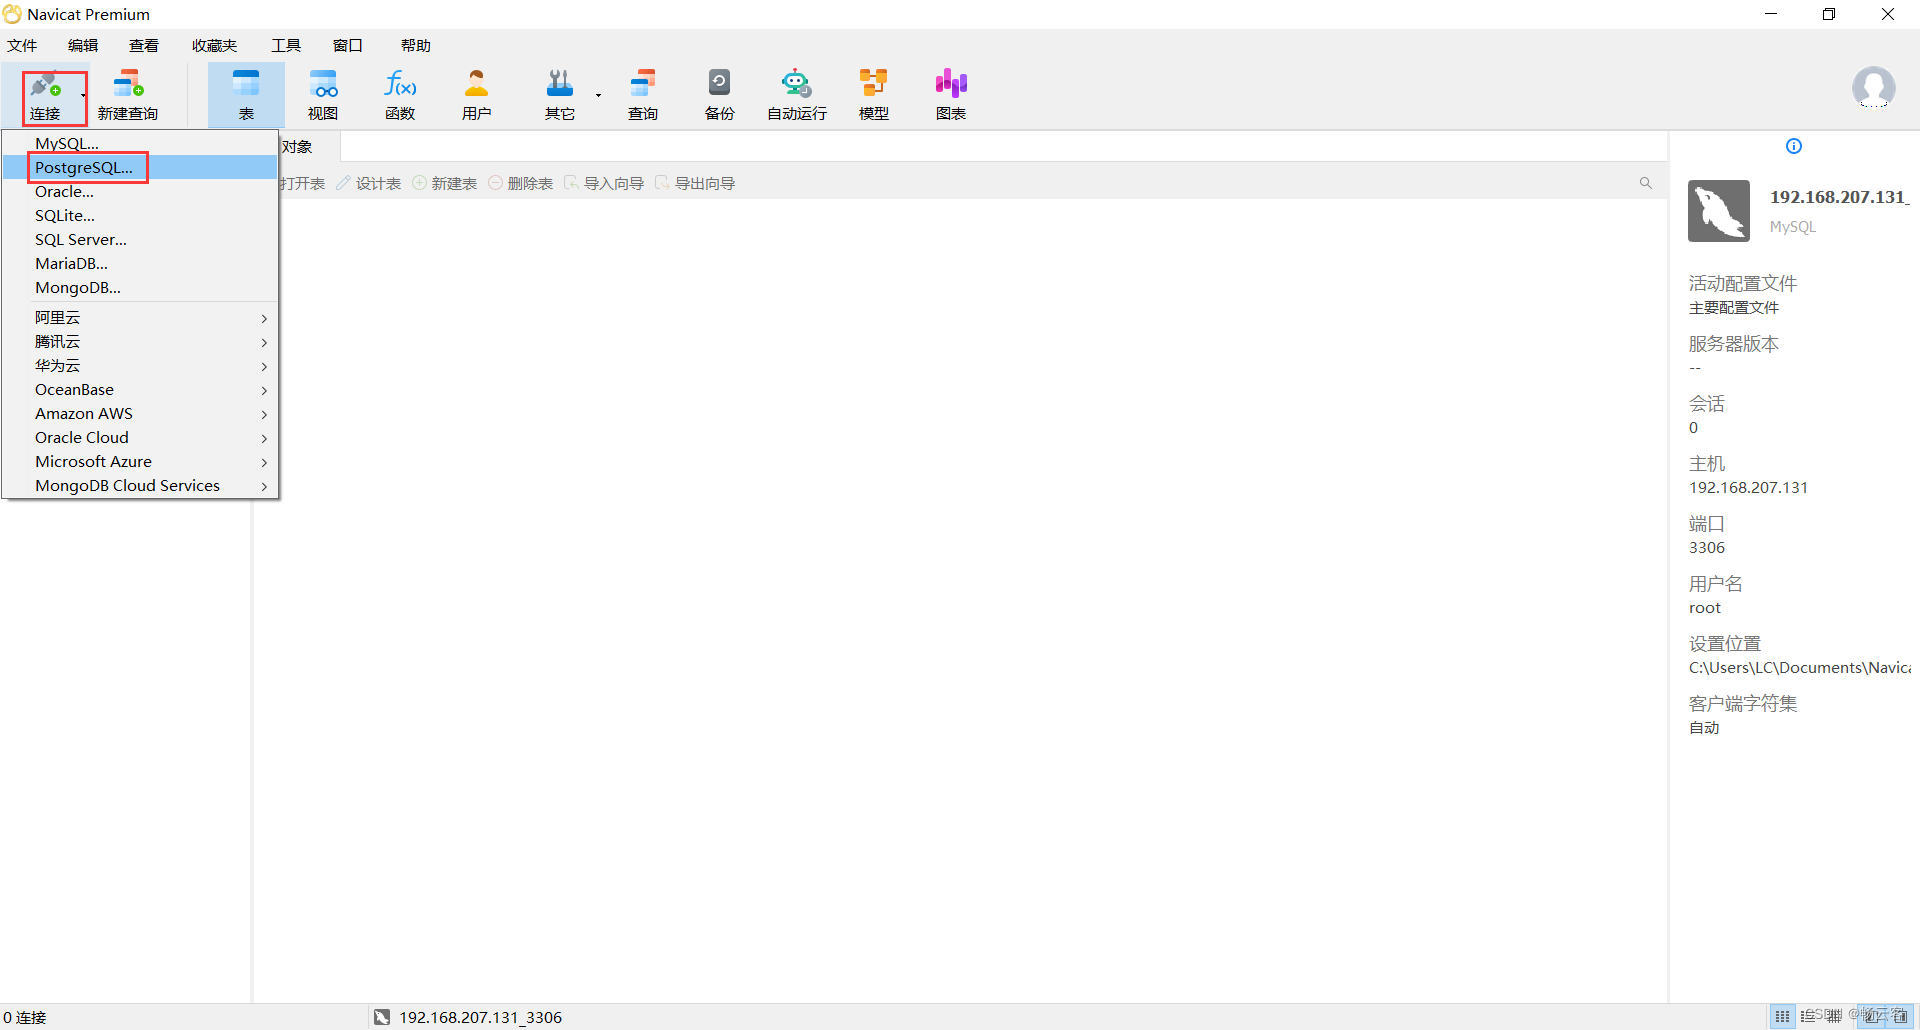Open the Query (查询) toolbar icon

643,96
